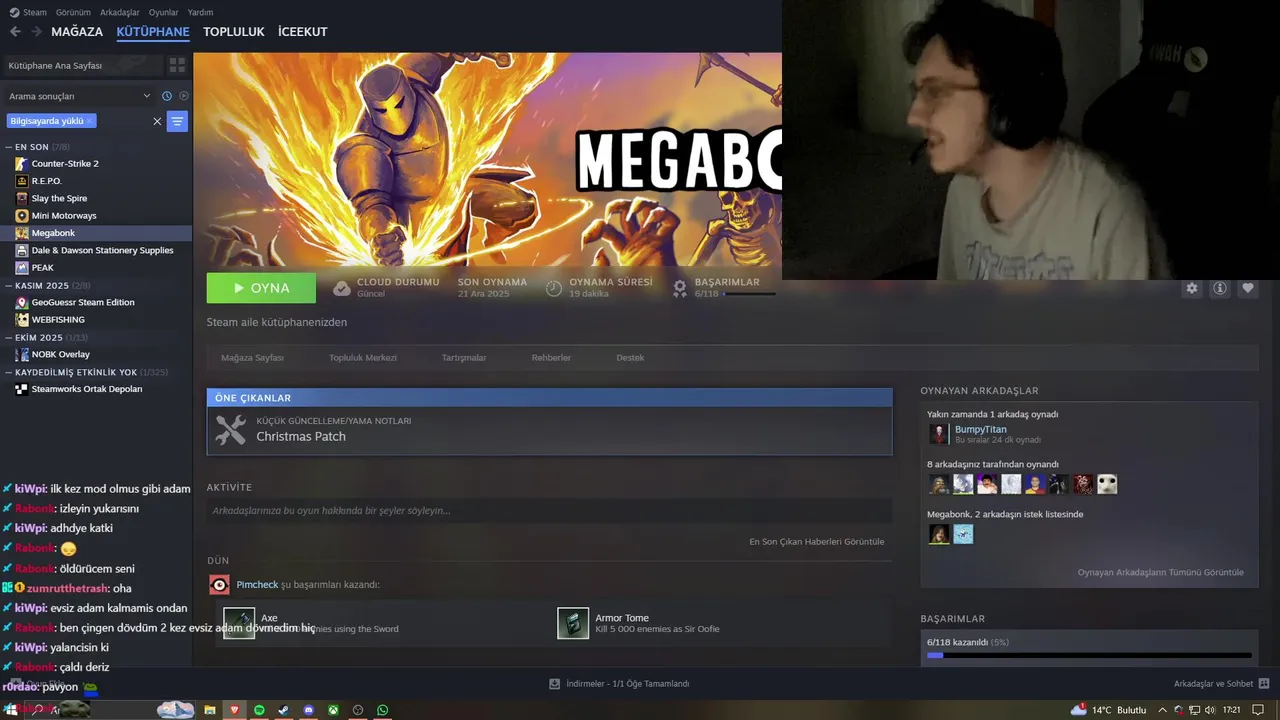This screenshot has height=720, width=1280.
Task: Open the Tartışmalar link
Action: pyautogui.click(x=464, y=358)
